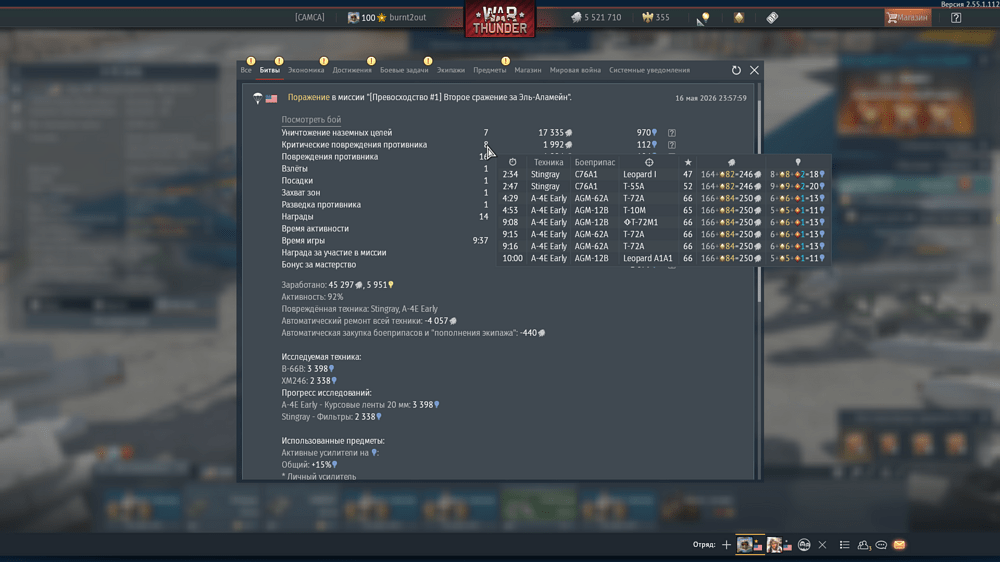Click the ticket coupon icon in the top bar
The width and height of the screenshot is (1000, 562).
[x=772, y=18]
